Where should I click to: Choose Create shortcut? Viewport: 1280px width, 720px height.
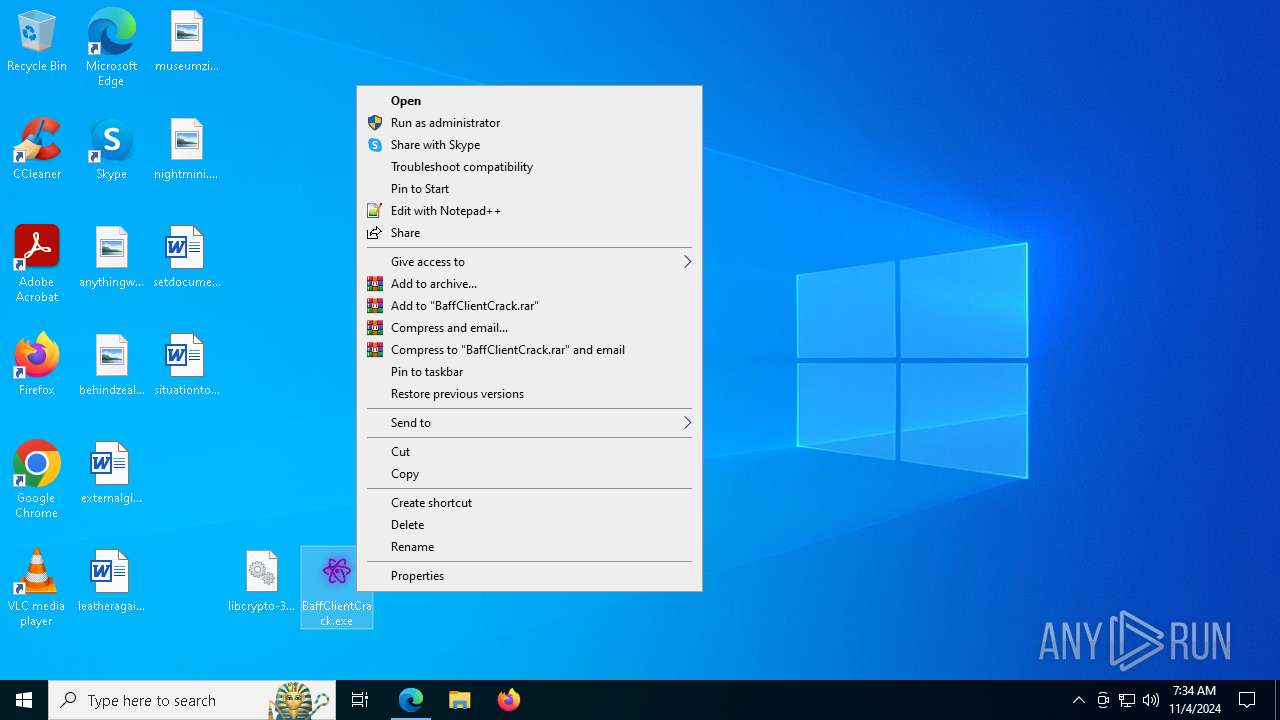click(529, 503)
